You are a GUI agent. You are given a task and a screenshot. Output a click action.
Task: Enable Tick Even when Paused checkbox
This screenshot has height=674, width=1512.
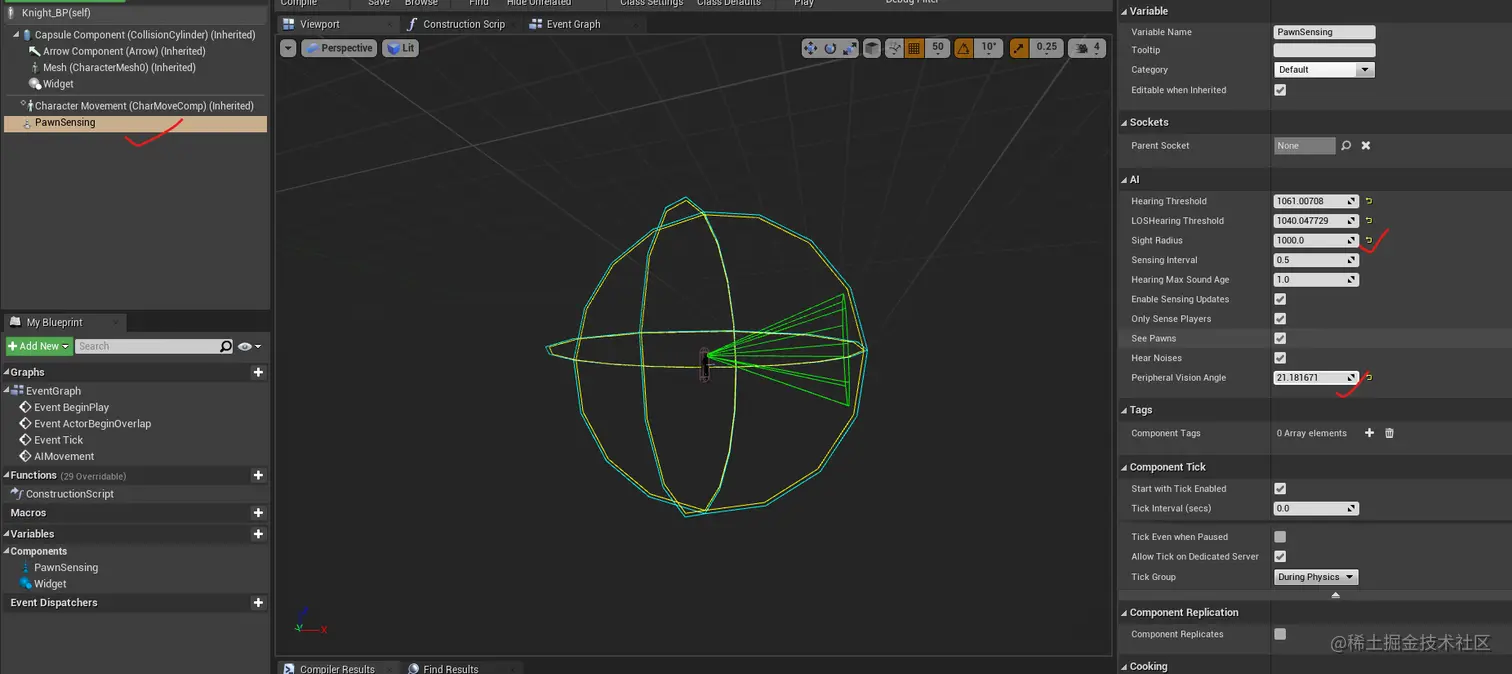point(1280,537)
